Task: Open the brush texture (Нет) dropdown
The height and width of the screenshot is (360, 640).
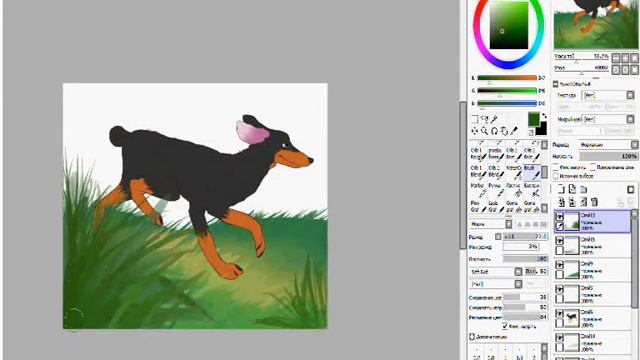Action: tap(496, 284)
